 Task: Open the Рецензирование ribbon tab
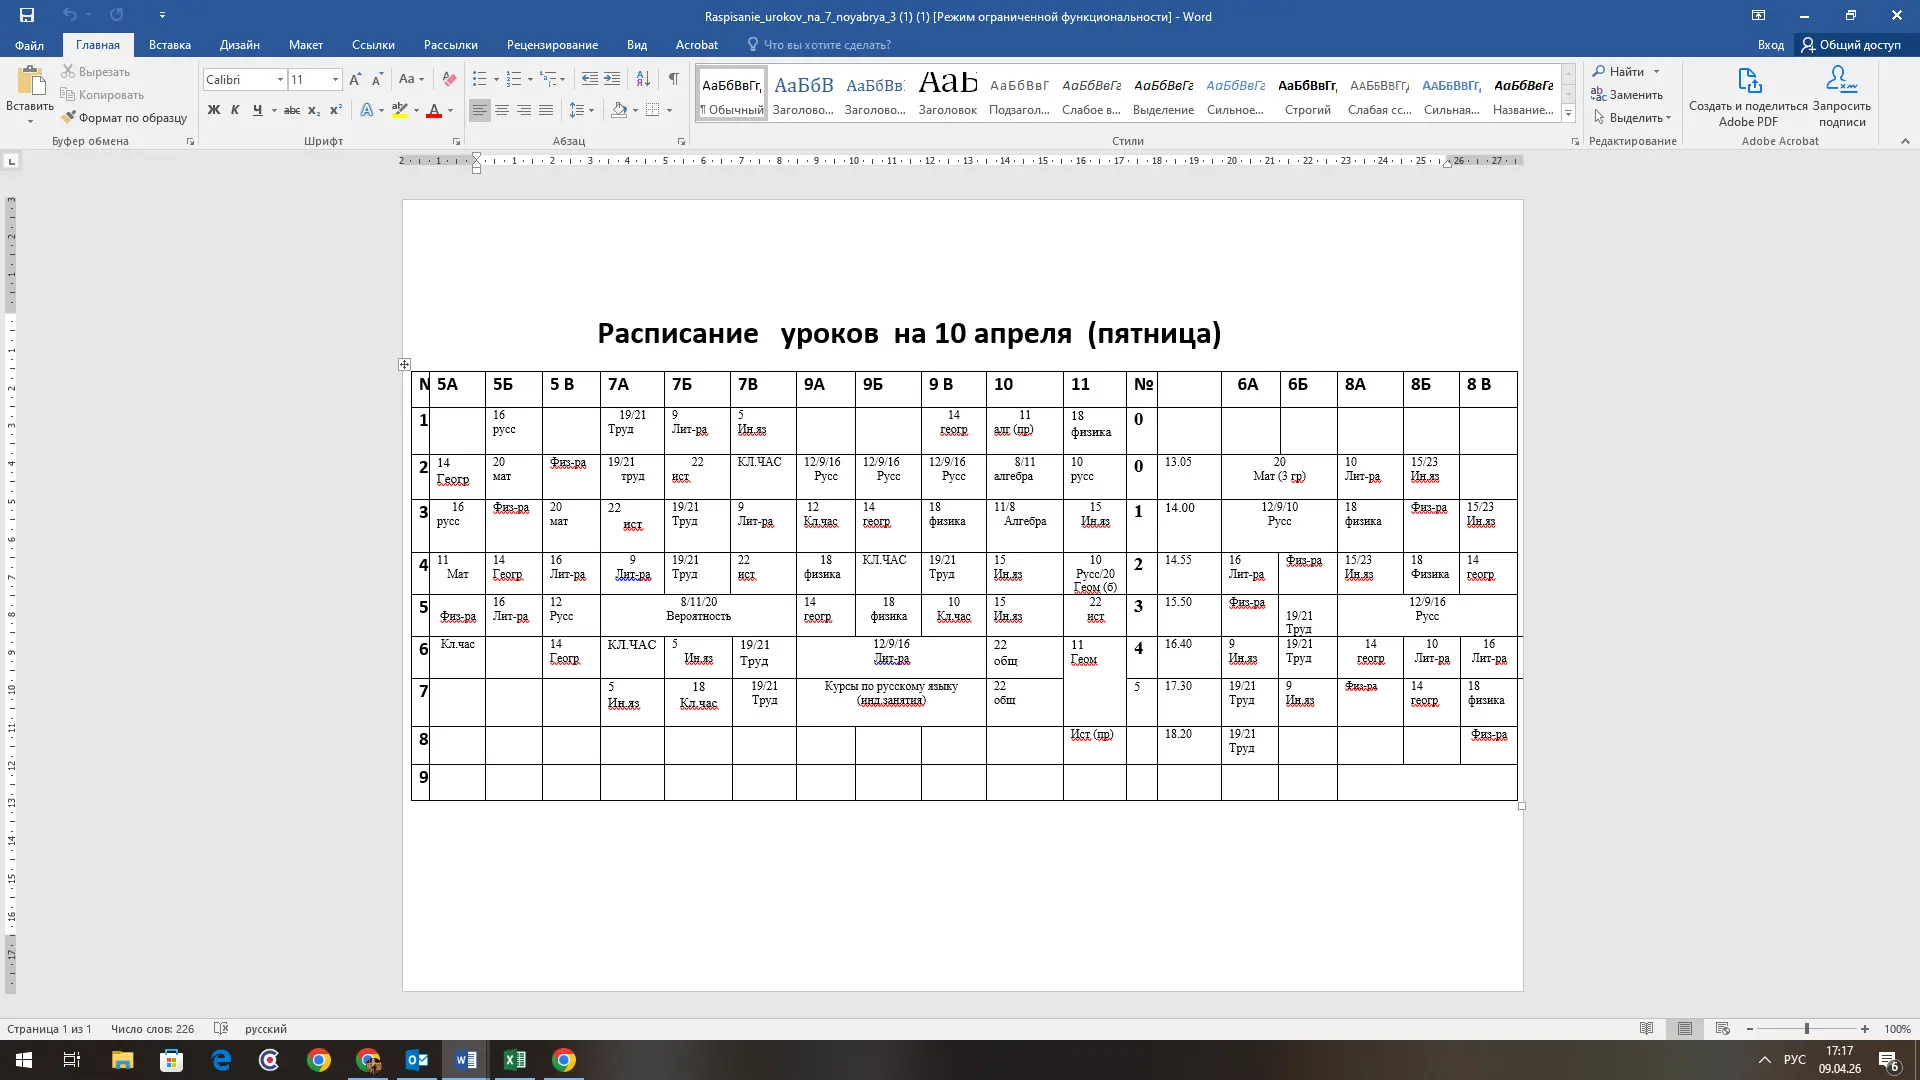(x=552, y=45)
